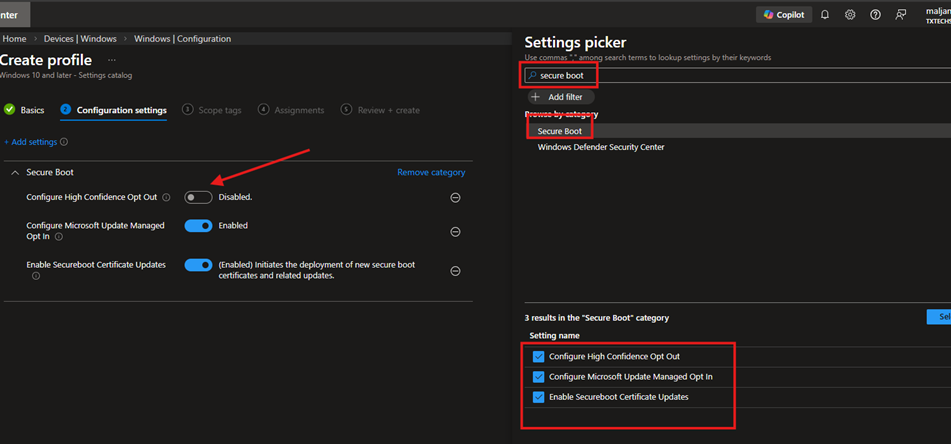Remove Configure Microsoft Update Managed Opt In
The height and width of the screenshot is (444, 951).
point(455,232)
